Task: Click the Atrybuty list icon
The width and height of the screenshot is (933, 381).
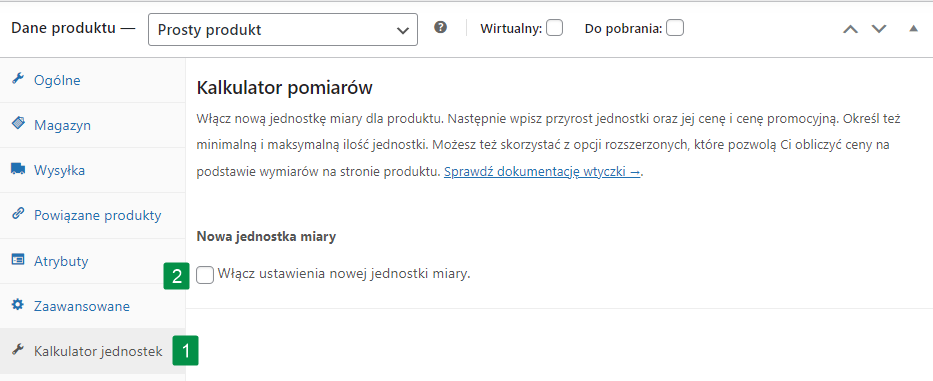Action: (18, 260)
